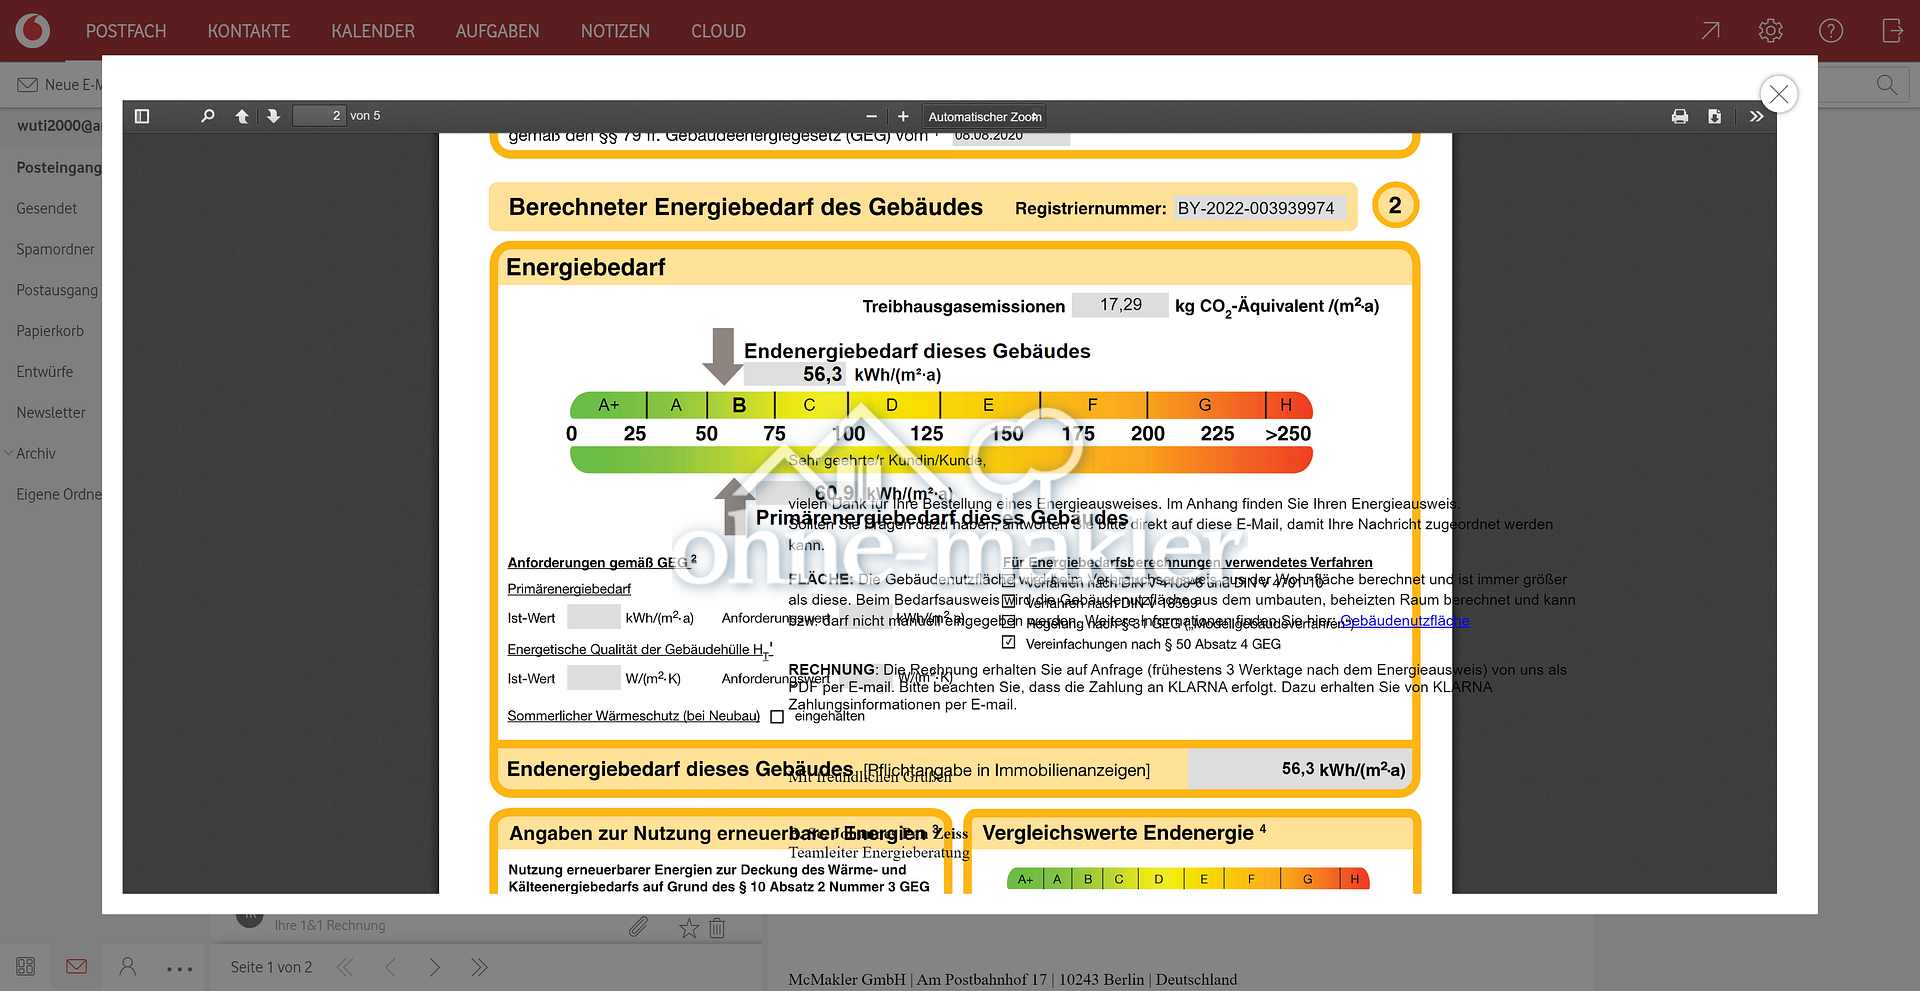Viewport: 1920px width, 991px height.
Task: Download the PDF file
Action: (x=1715, y=116)
